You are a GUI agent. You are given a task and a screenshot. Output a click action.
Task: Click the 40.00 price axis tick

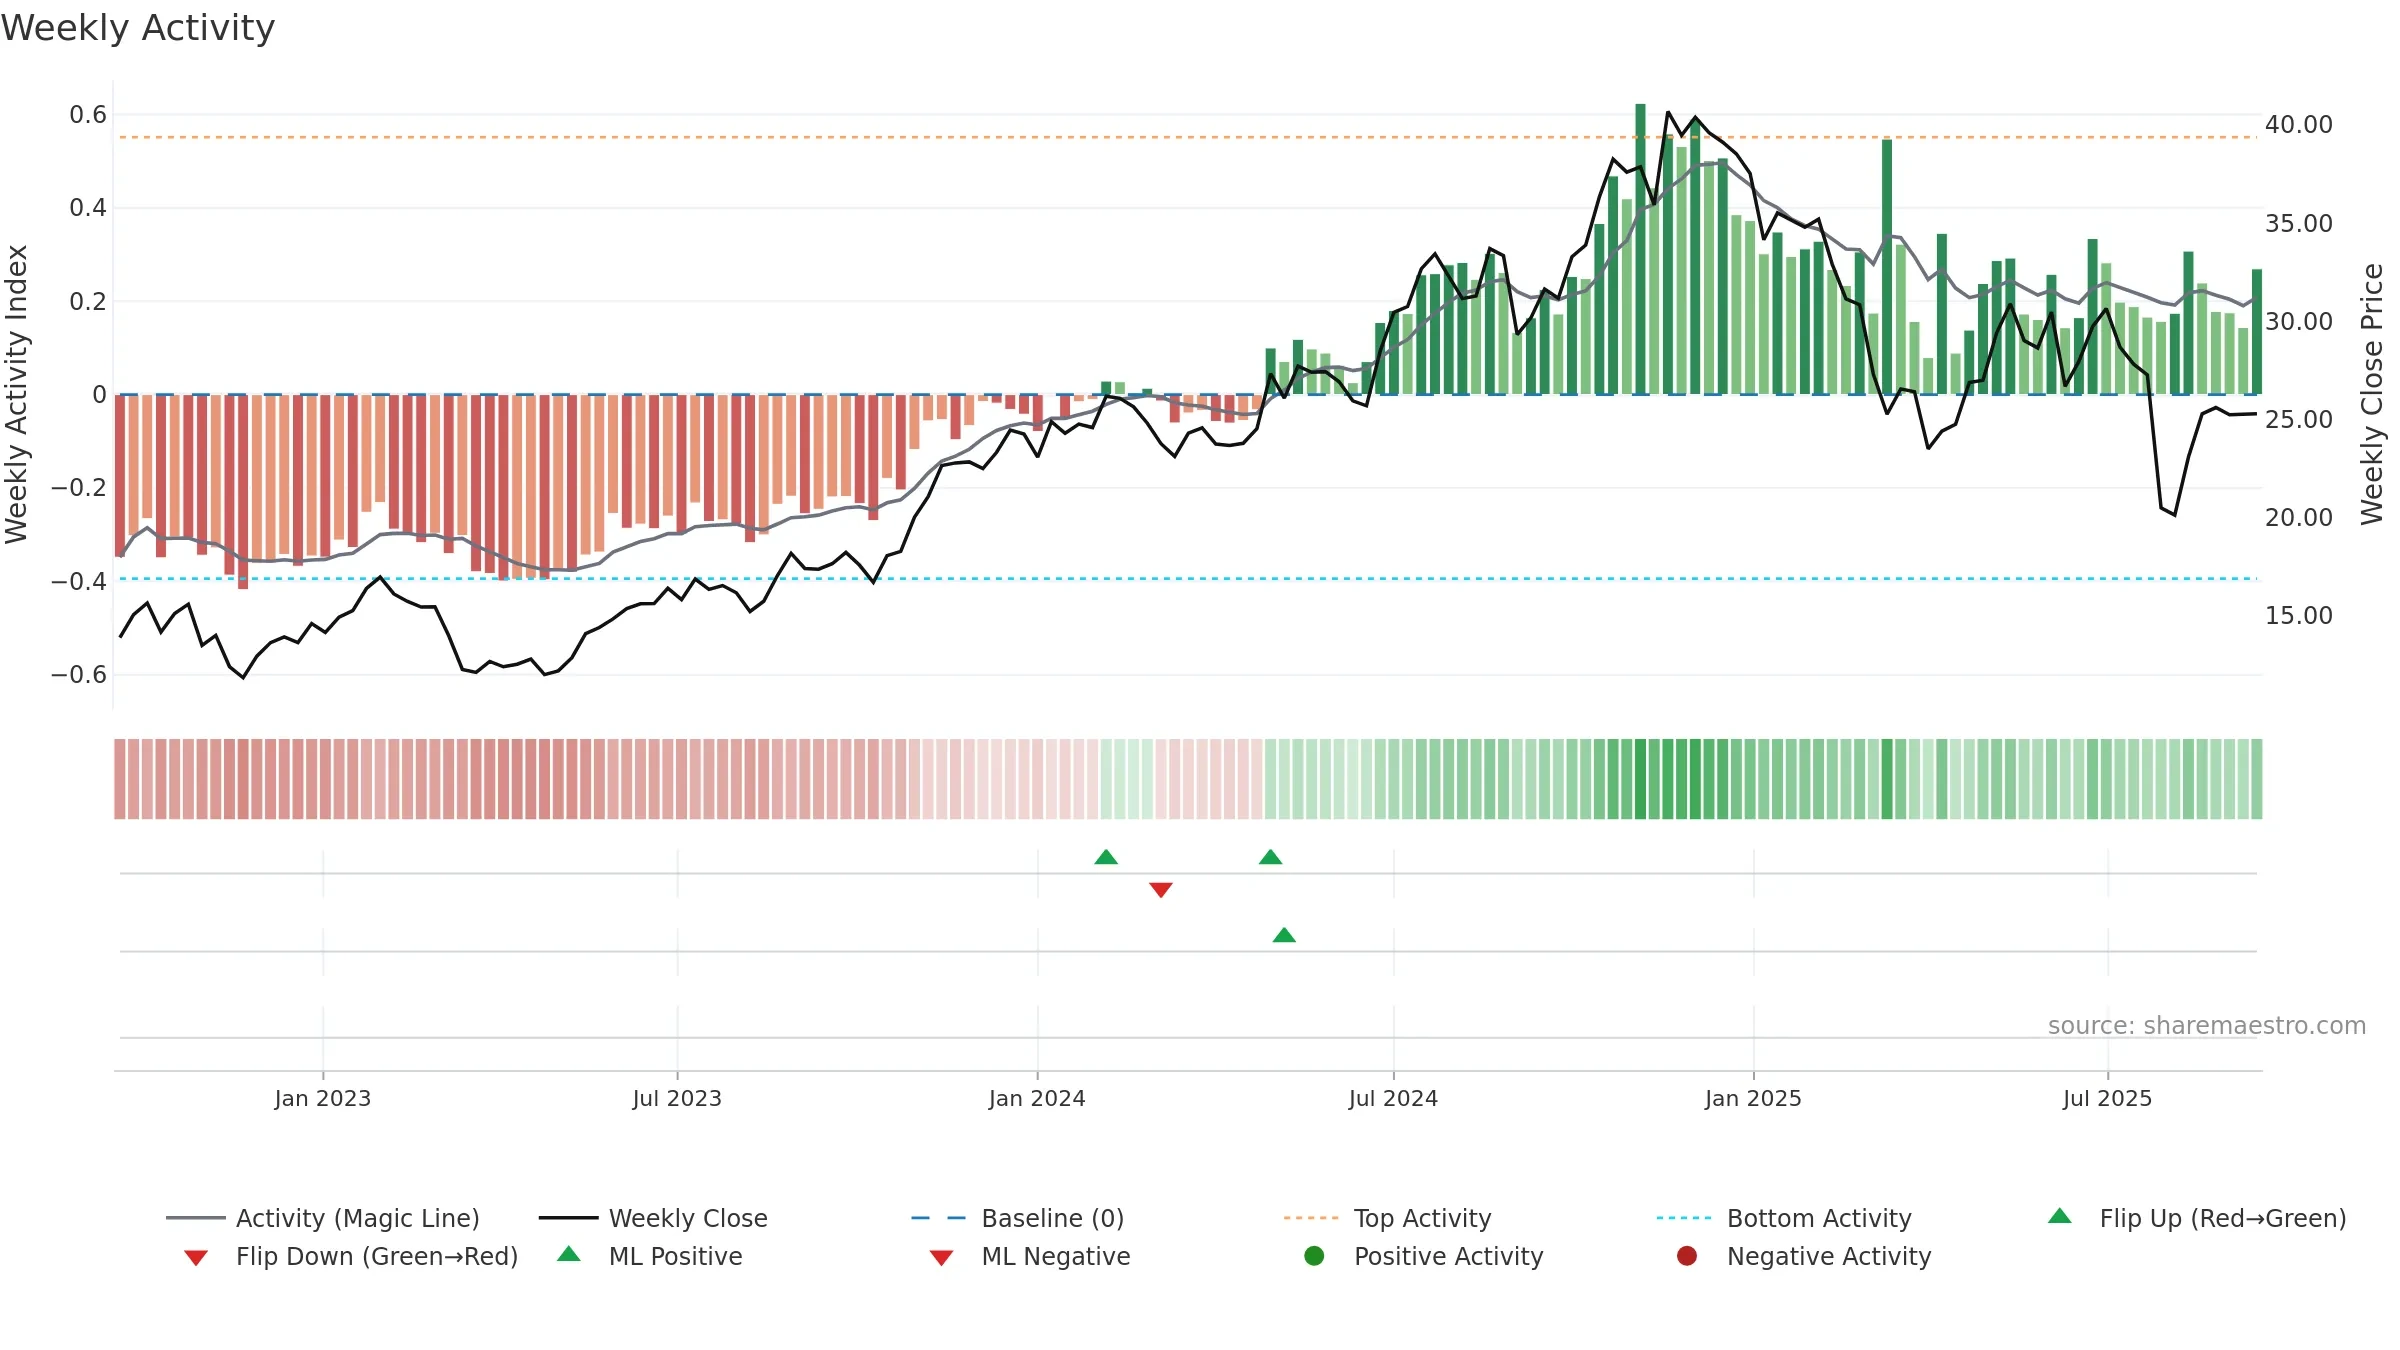2299,125
